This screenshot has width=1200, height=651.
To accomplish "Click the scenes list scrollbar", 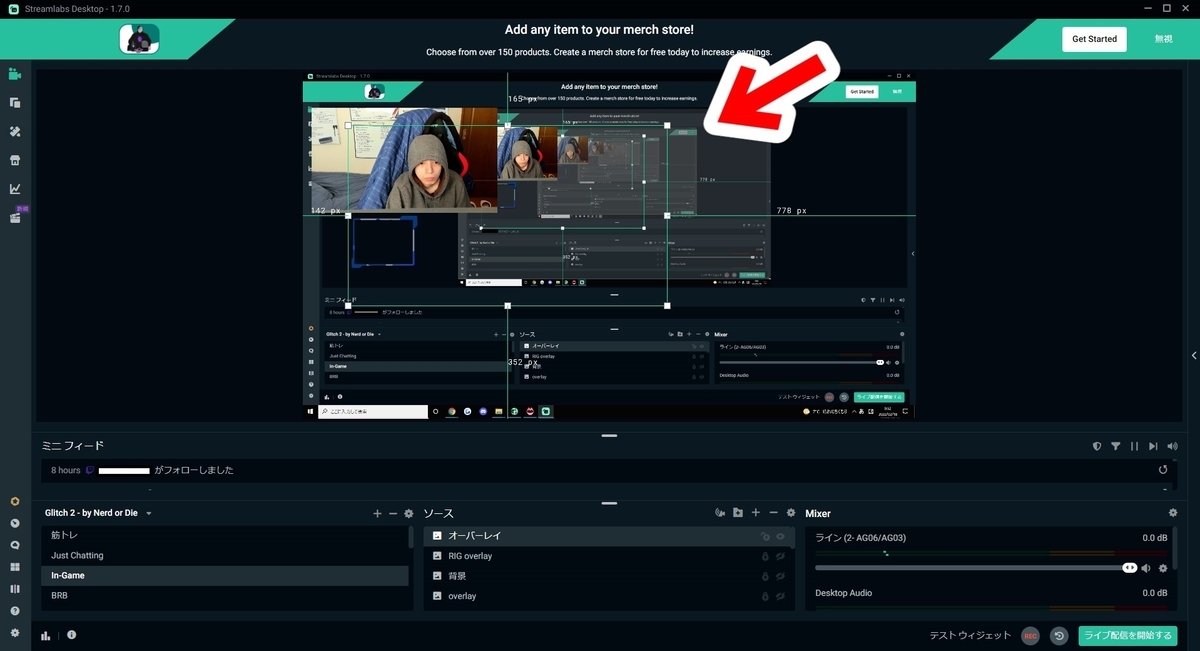I will click(411, 537).
